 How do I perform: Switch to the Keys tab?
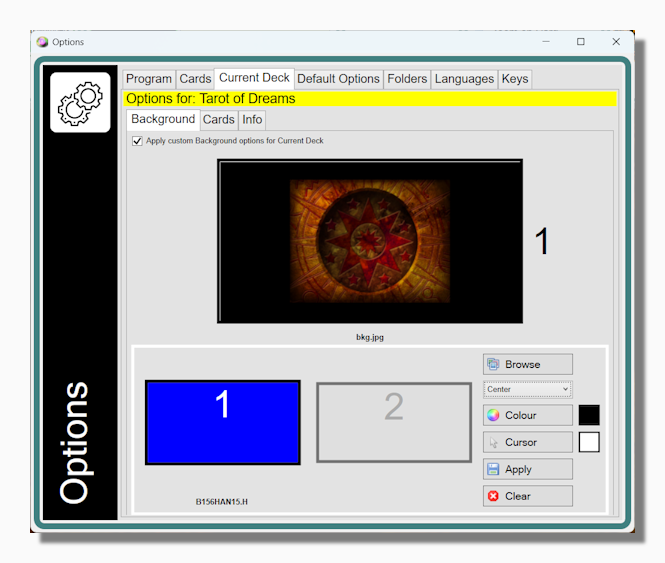515,79
